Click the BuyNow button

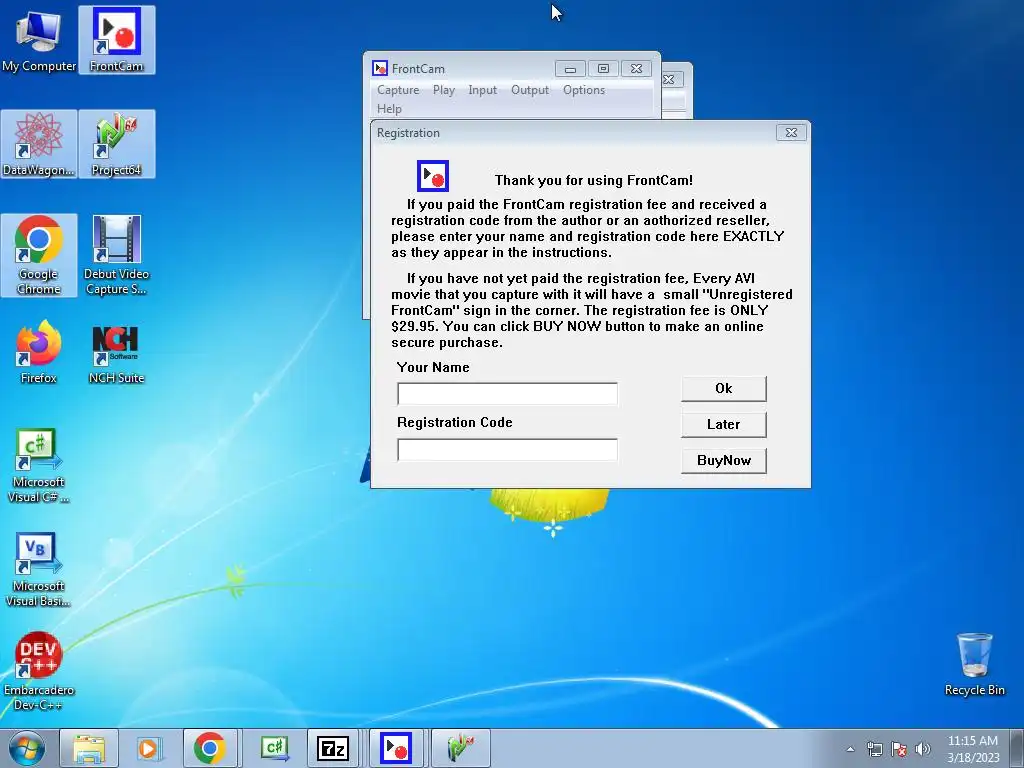[724, 460]
